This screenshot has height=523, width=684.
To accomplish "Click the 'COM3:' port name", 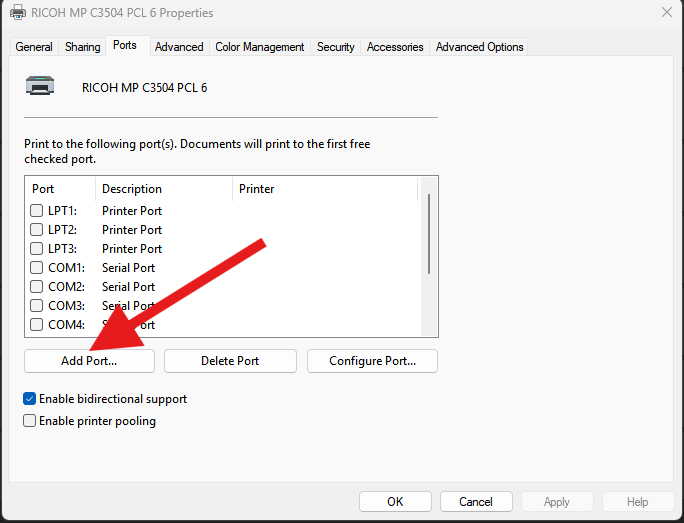I will (66, 305).
